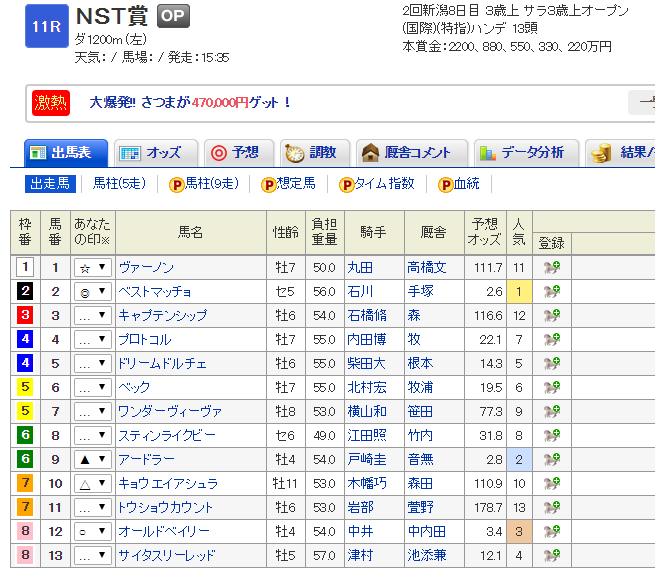Click the premium P icon beside 血統
Viewport: 655px width, 573px height.
point(446,185)
